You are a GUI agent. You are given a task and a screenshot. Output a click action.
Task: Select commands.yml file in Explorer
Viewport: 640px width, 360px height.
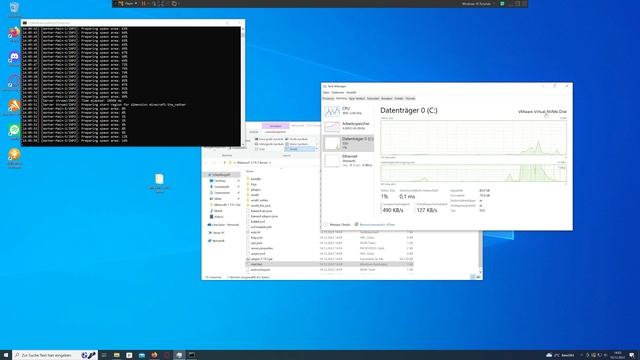tap(261, 227)
